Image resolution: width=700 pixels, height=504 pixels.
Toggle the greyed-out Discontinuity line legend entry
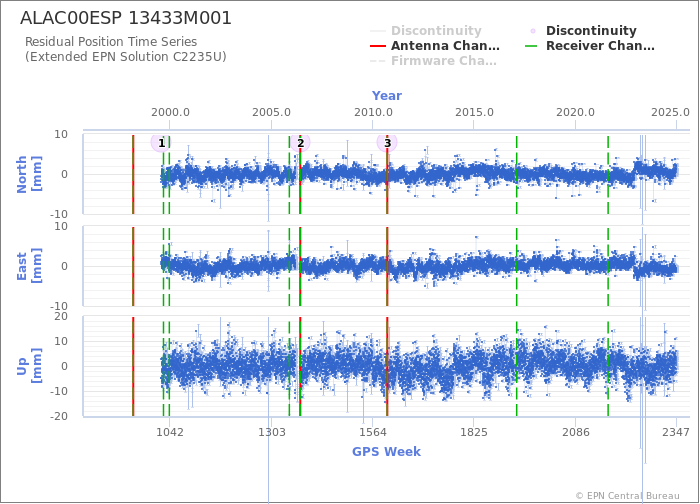coord(426,30)
